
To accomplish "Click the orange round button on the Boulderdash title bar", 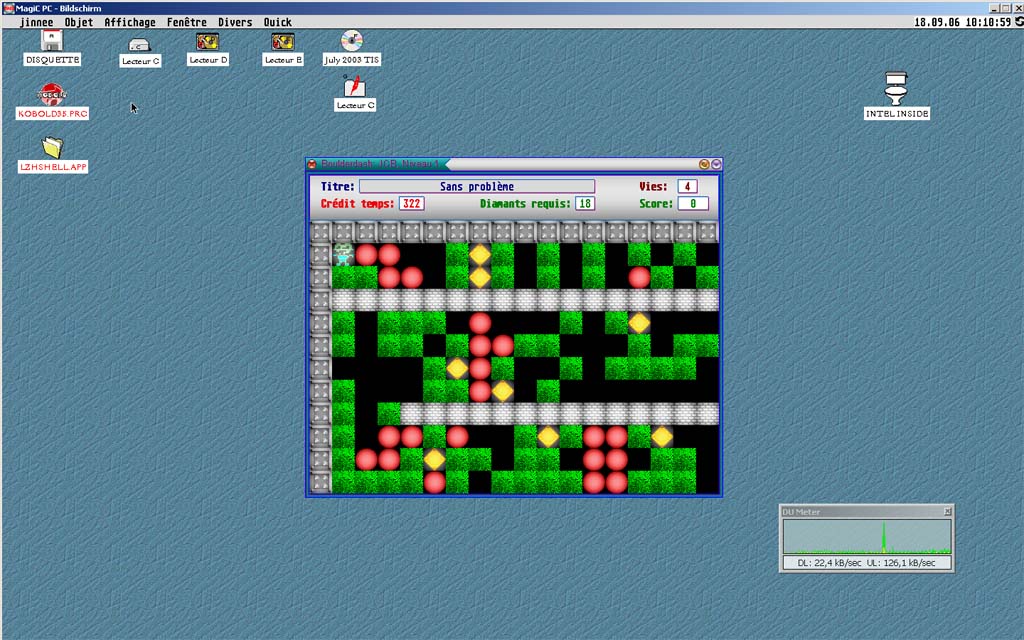I will point(704,164).
